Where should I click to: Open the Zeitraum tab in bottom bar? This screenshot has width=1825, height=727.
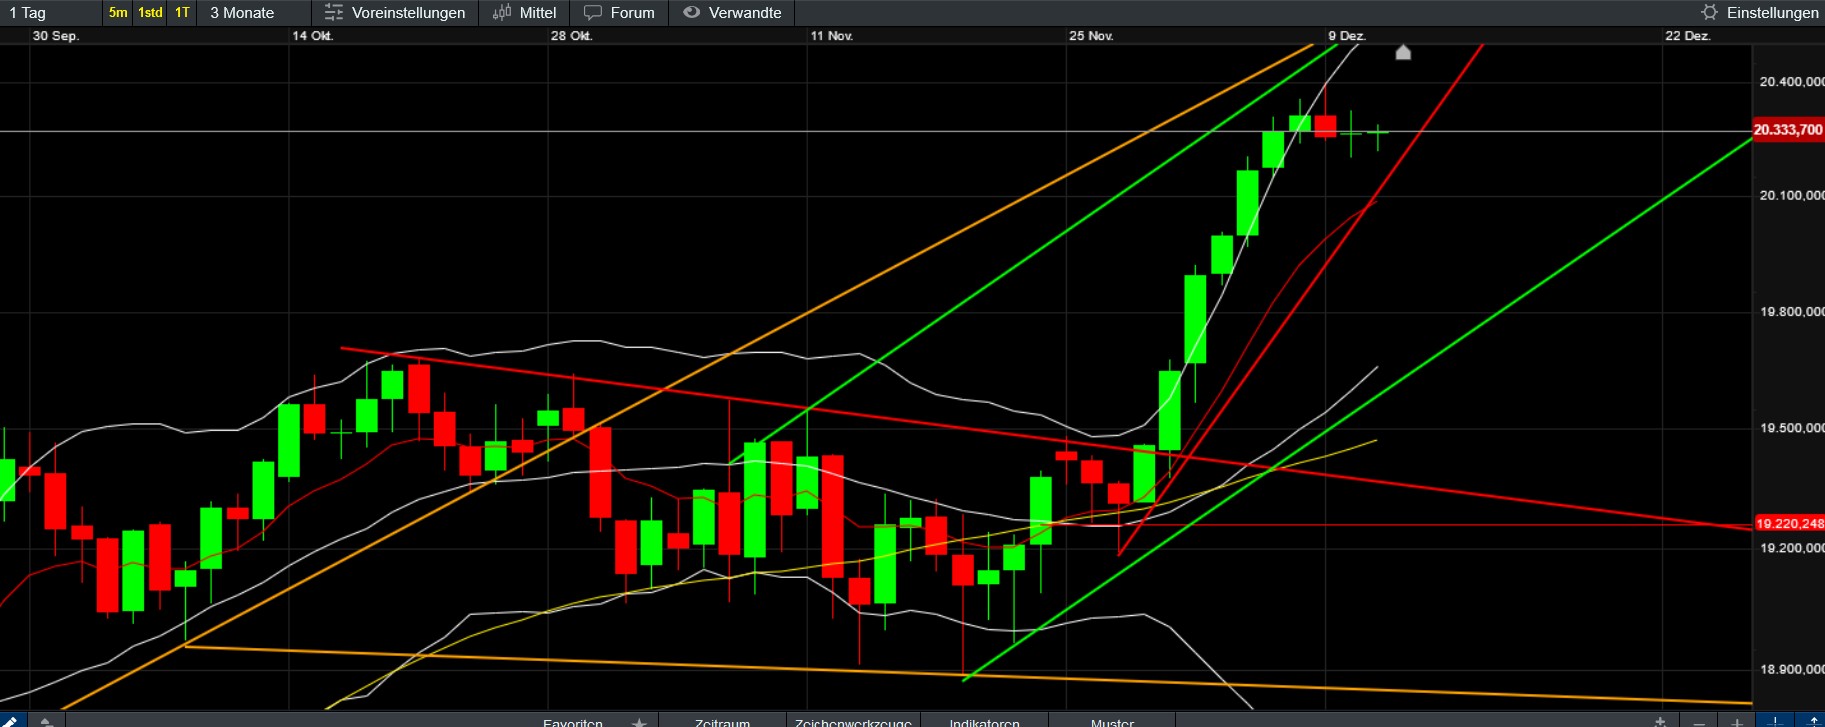pos(722,722)
